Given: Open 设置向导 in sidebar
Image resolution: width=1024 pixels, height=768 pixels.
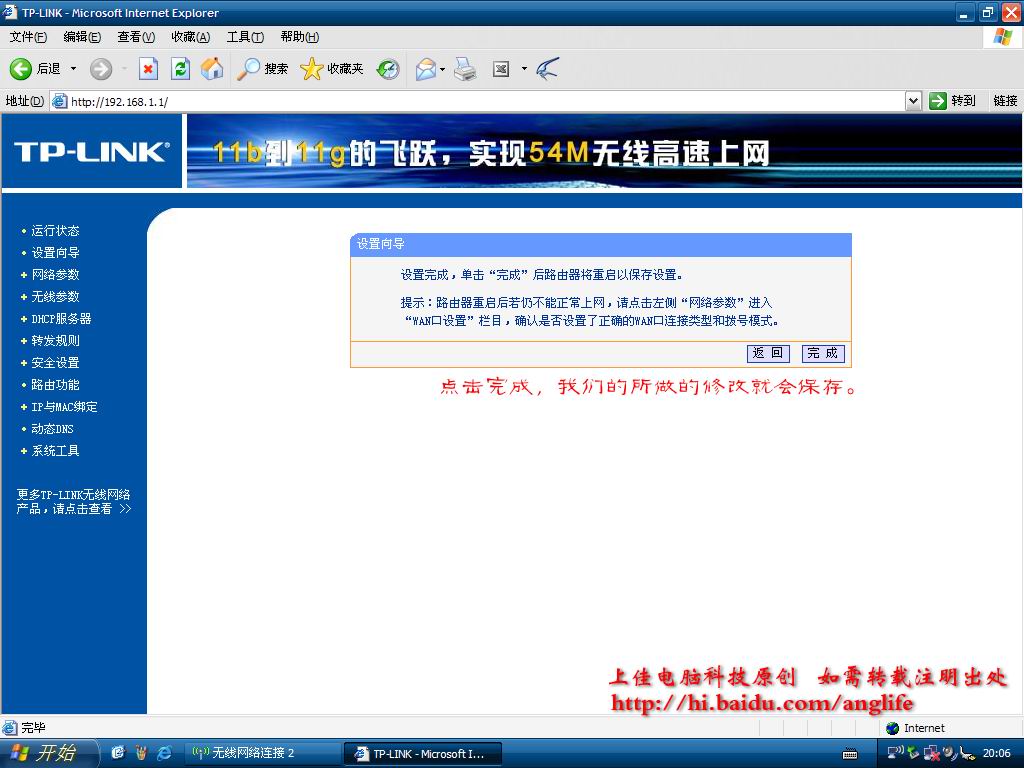Looking at the screenshot, I should pos(56,253).
